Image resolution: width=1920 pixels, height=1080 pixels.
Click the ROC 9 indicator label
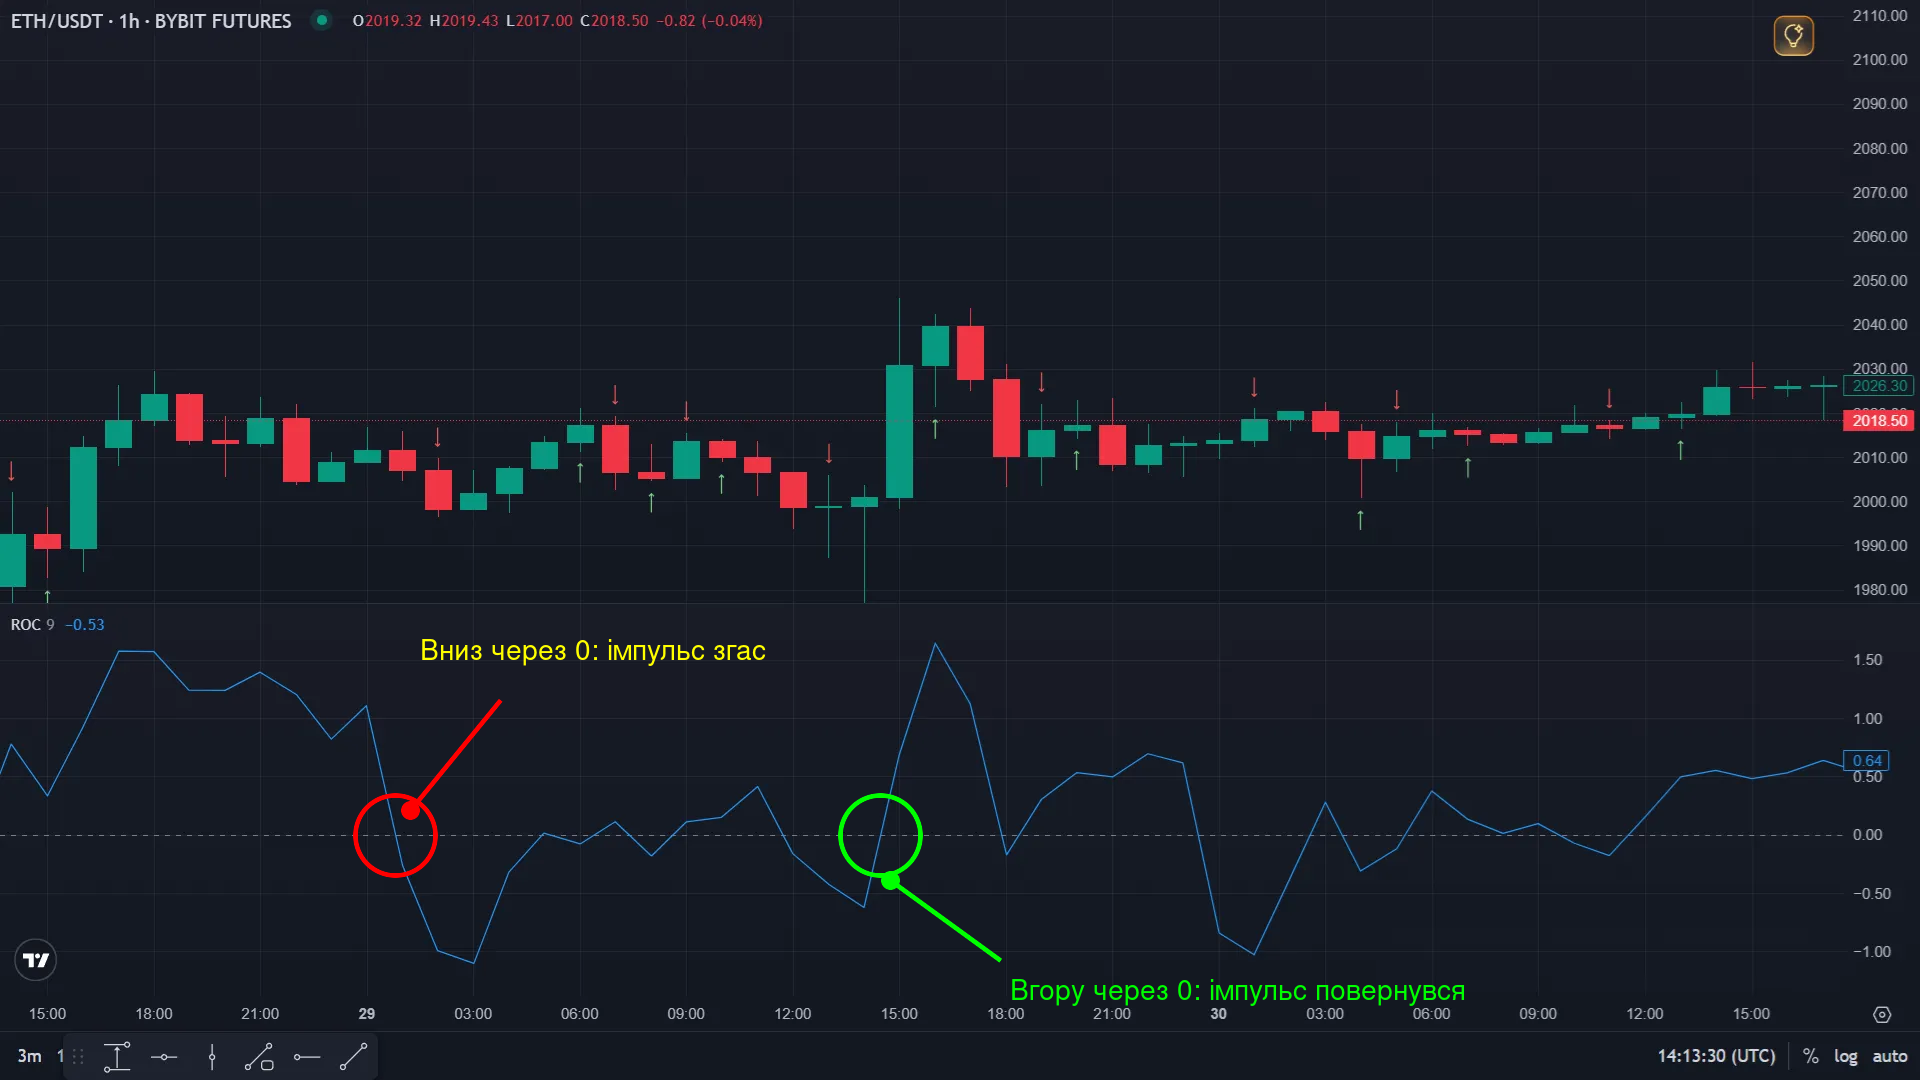pos(32,625)
